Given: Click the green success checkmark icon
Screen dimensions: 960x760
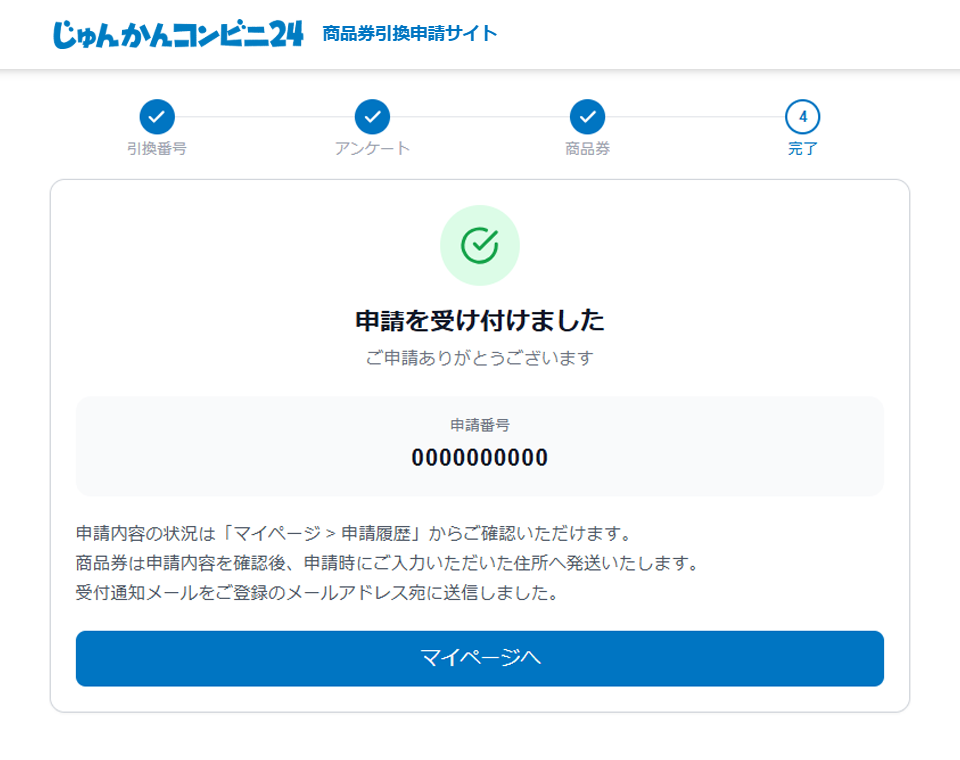Looking at the screenshot, I should pos(480,246).
